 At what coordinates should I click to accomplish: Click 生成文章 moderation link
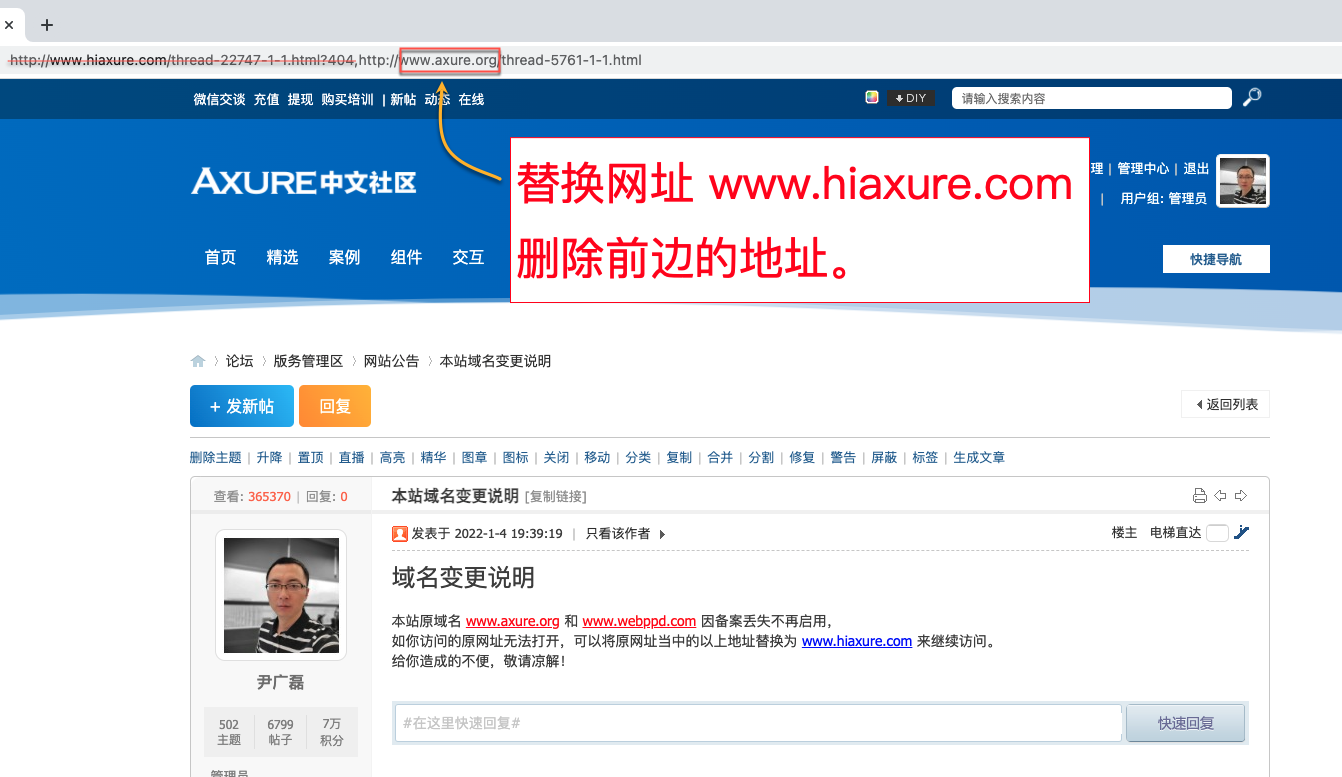[979, 457]
